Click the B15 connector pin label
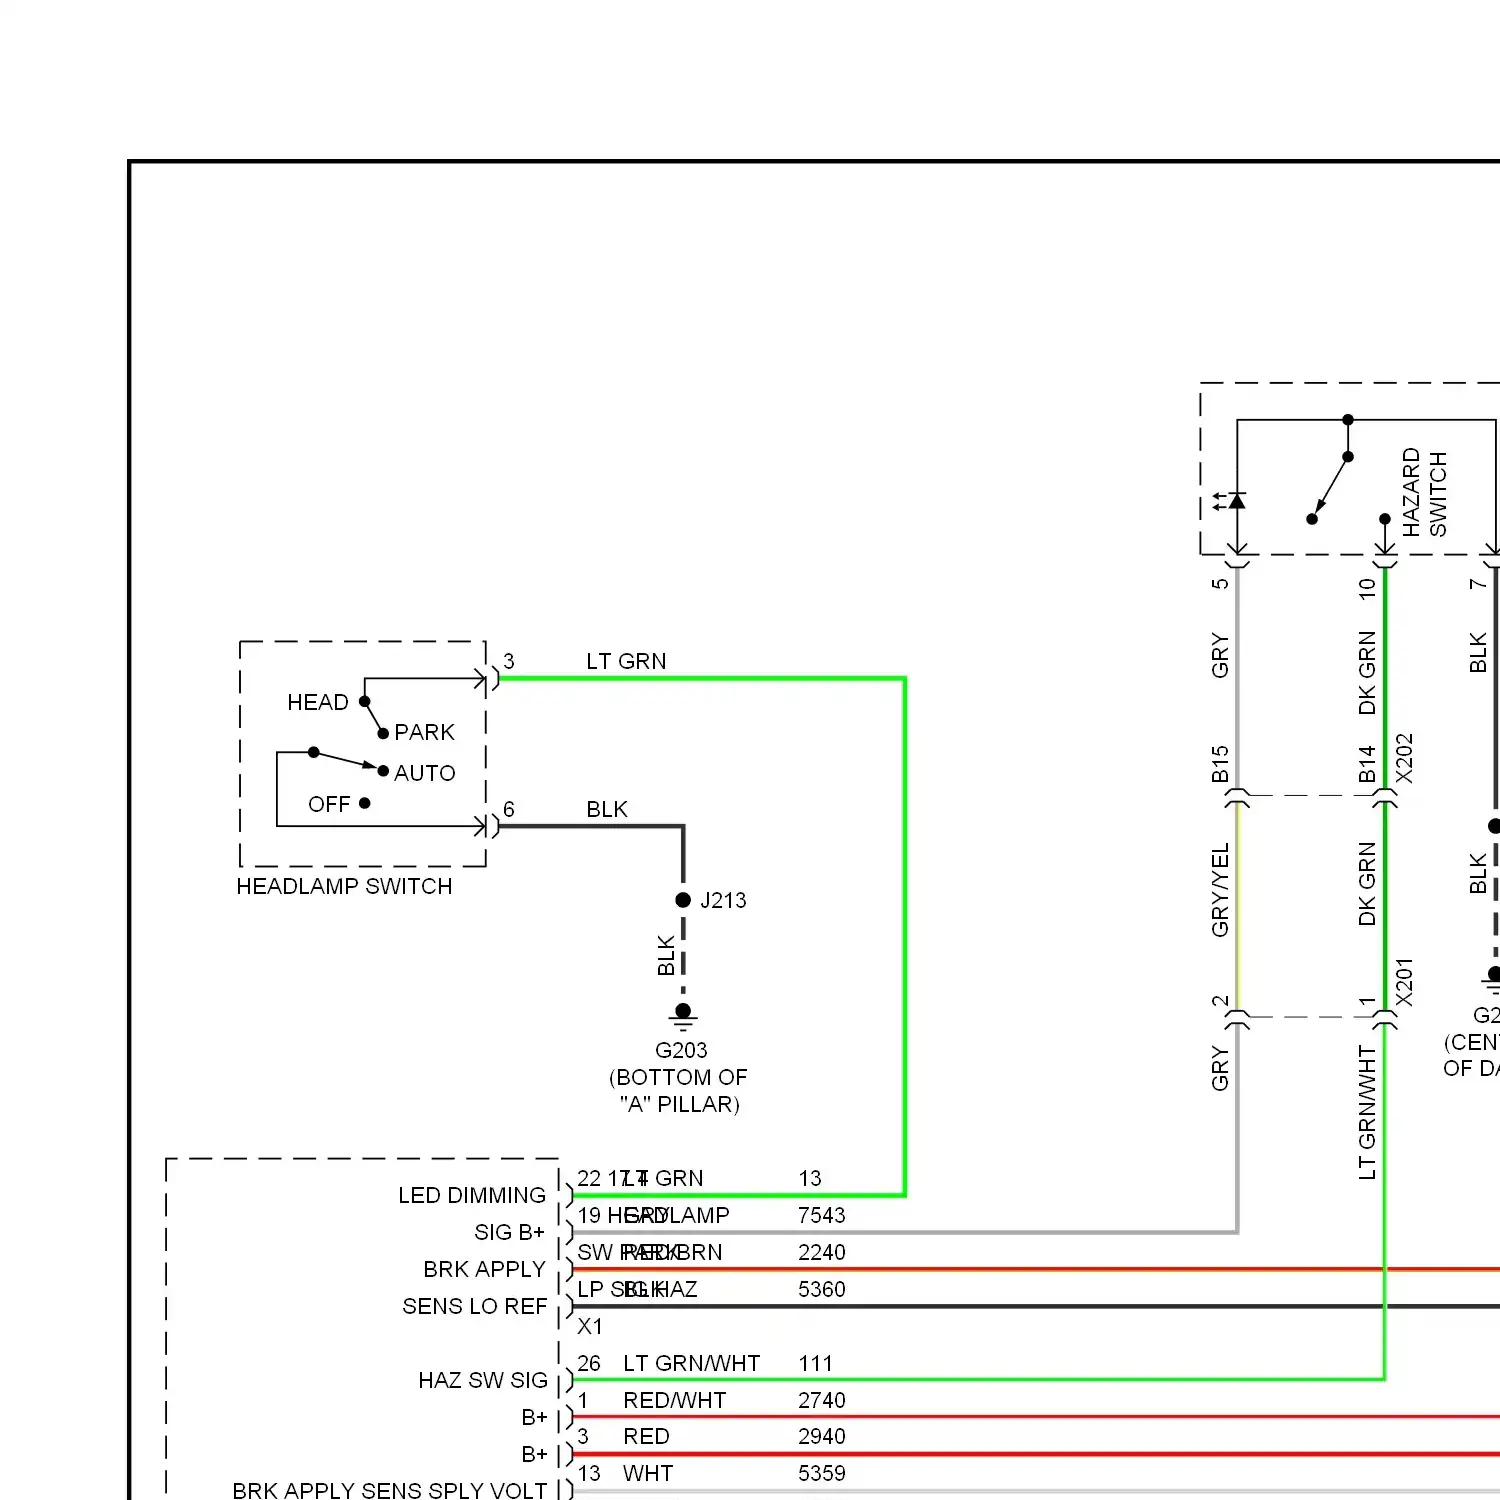 coord(1220,764)
